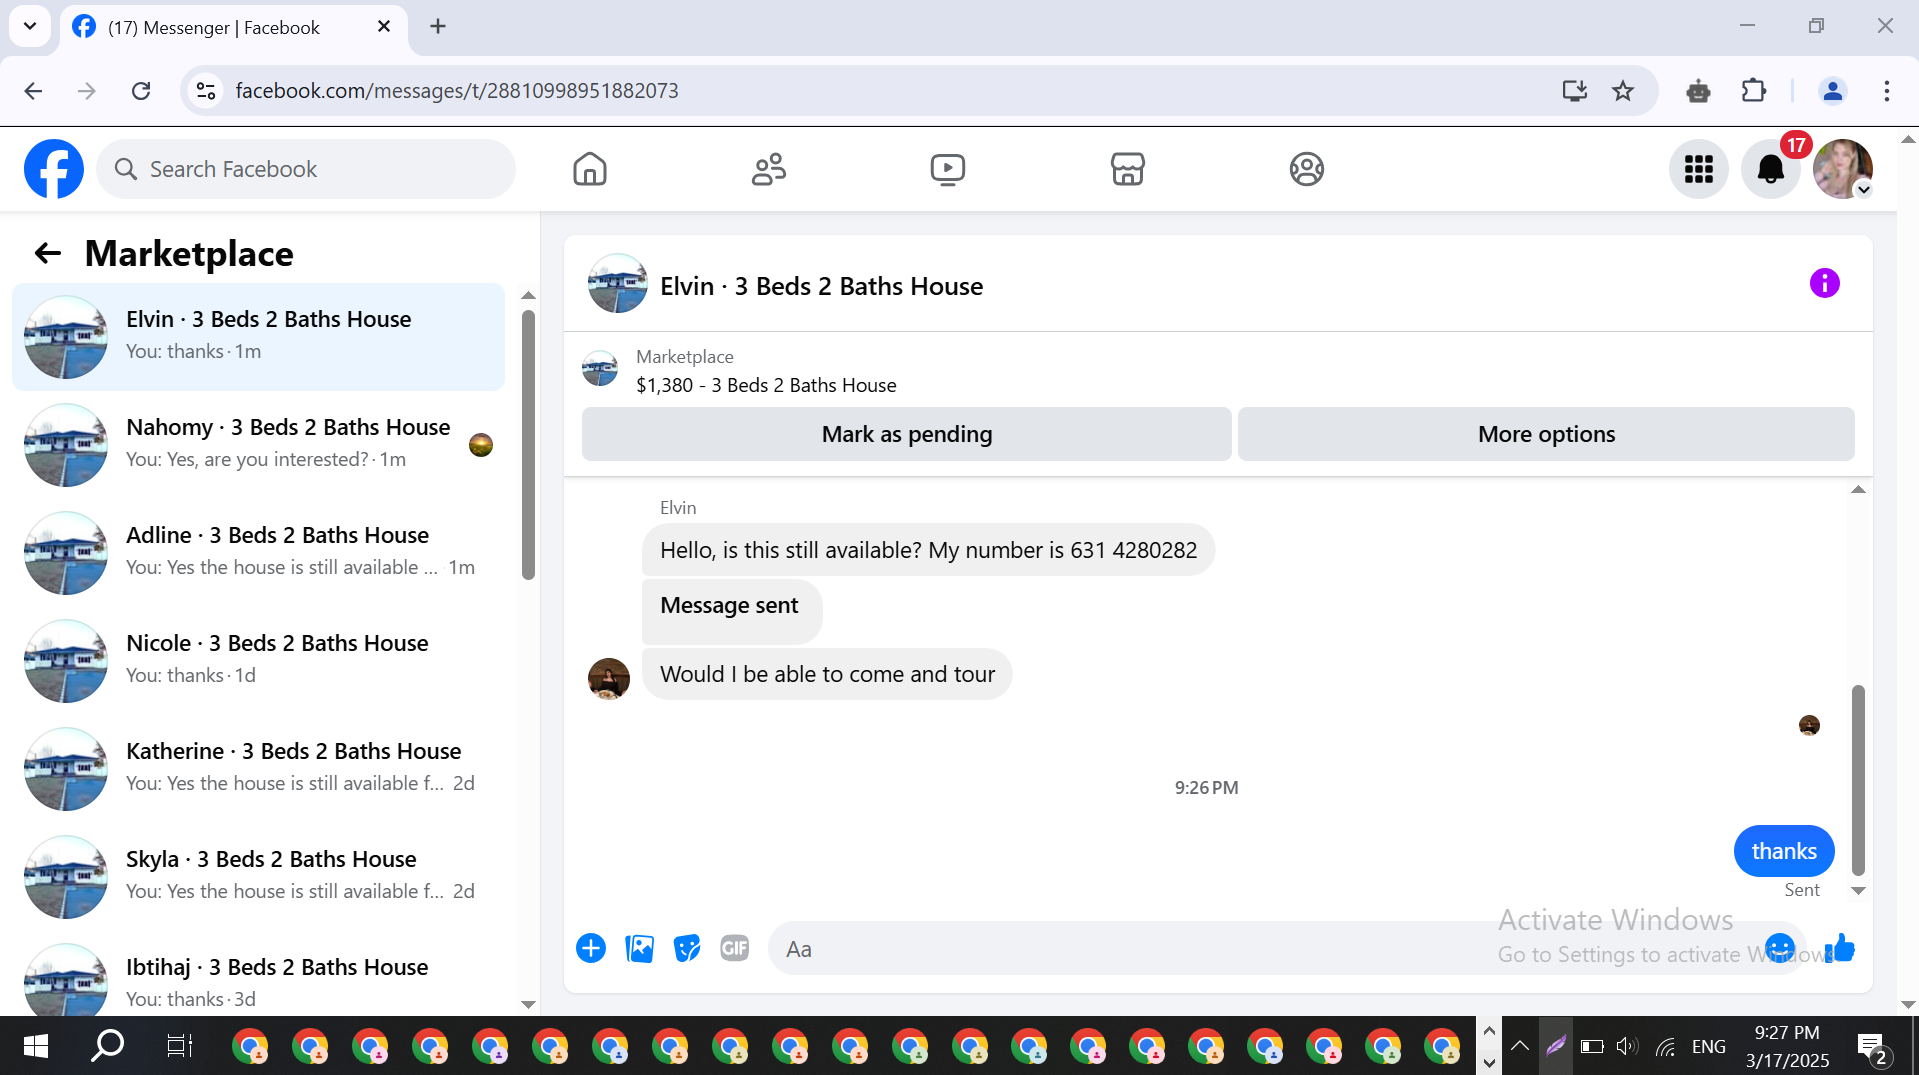Open Chrome three-dot menu
Image resolution: width=1919 pixels, height=1075 pixels.
coord(1887,91)
